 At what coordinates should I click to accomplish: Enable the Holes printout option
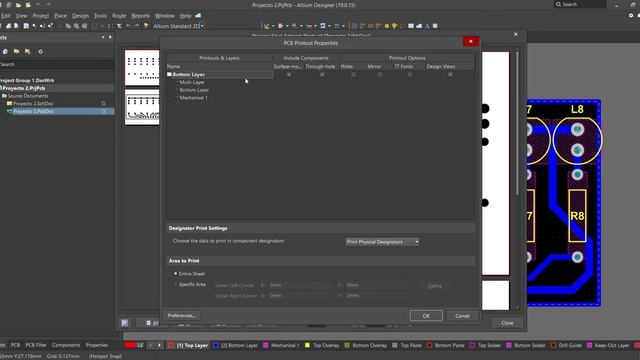(353, 75)
